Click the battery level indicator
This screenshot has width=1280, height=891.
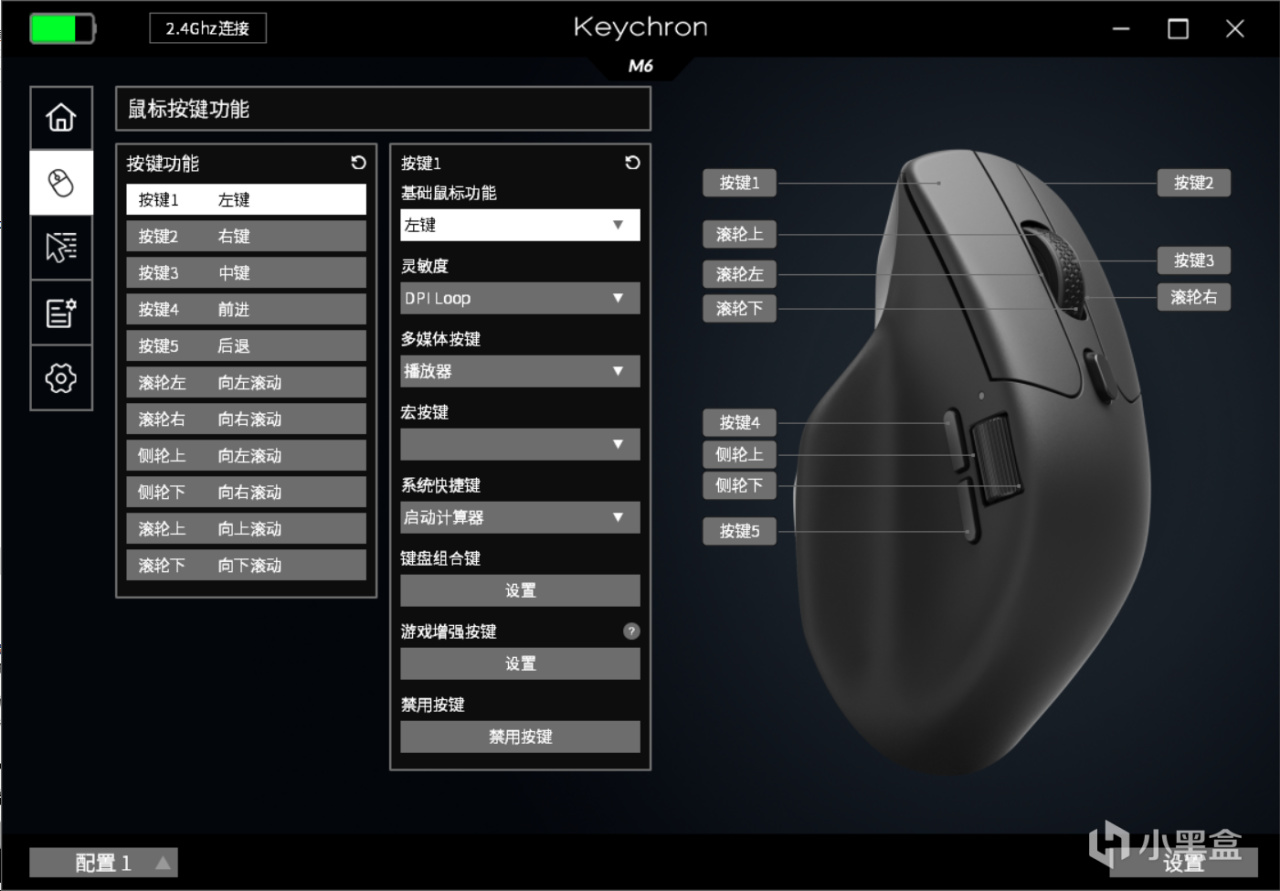coord(62,28)
